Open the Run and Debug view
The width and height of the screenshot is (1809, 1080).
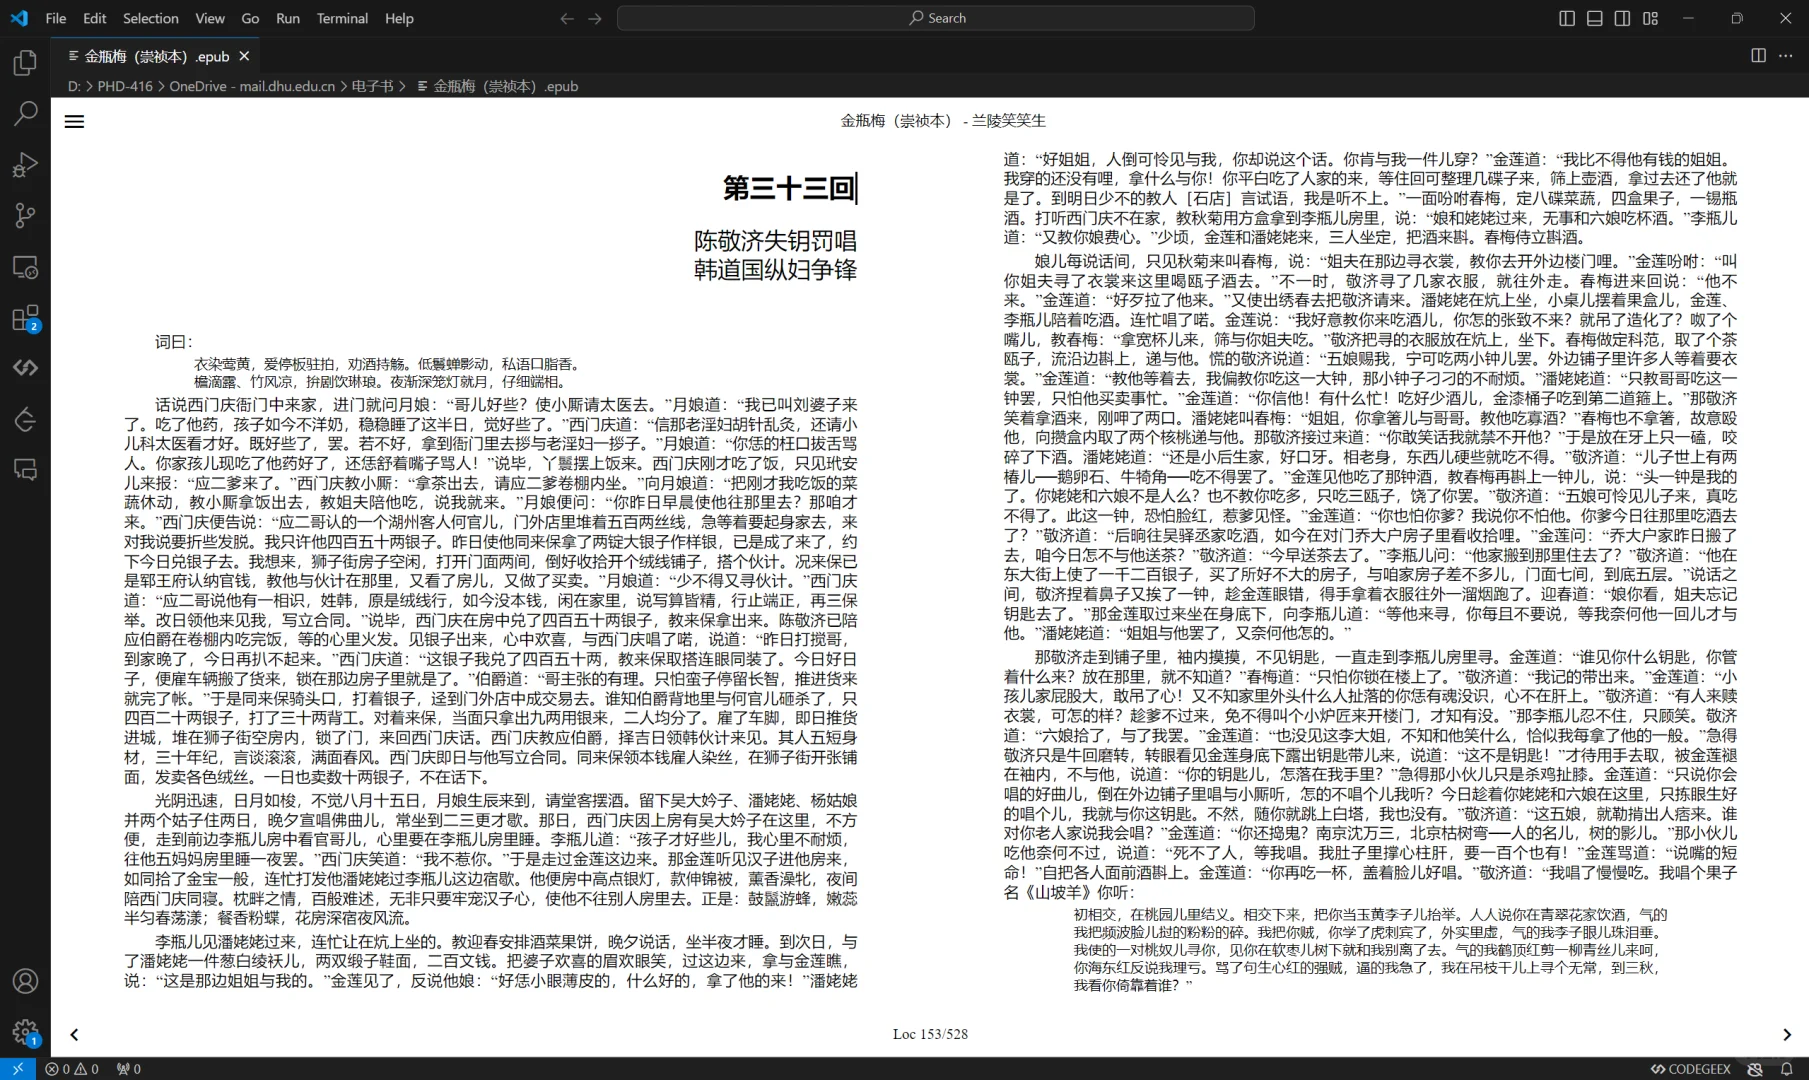(x=25, y=164)
